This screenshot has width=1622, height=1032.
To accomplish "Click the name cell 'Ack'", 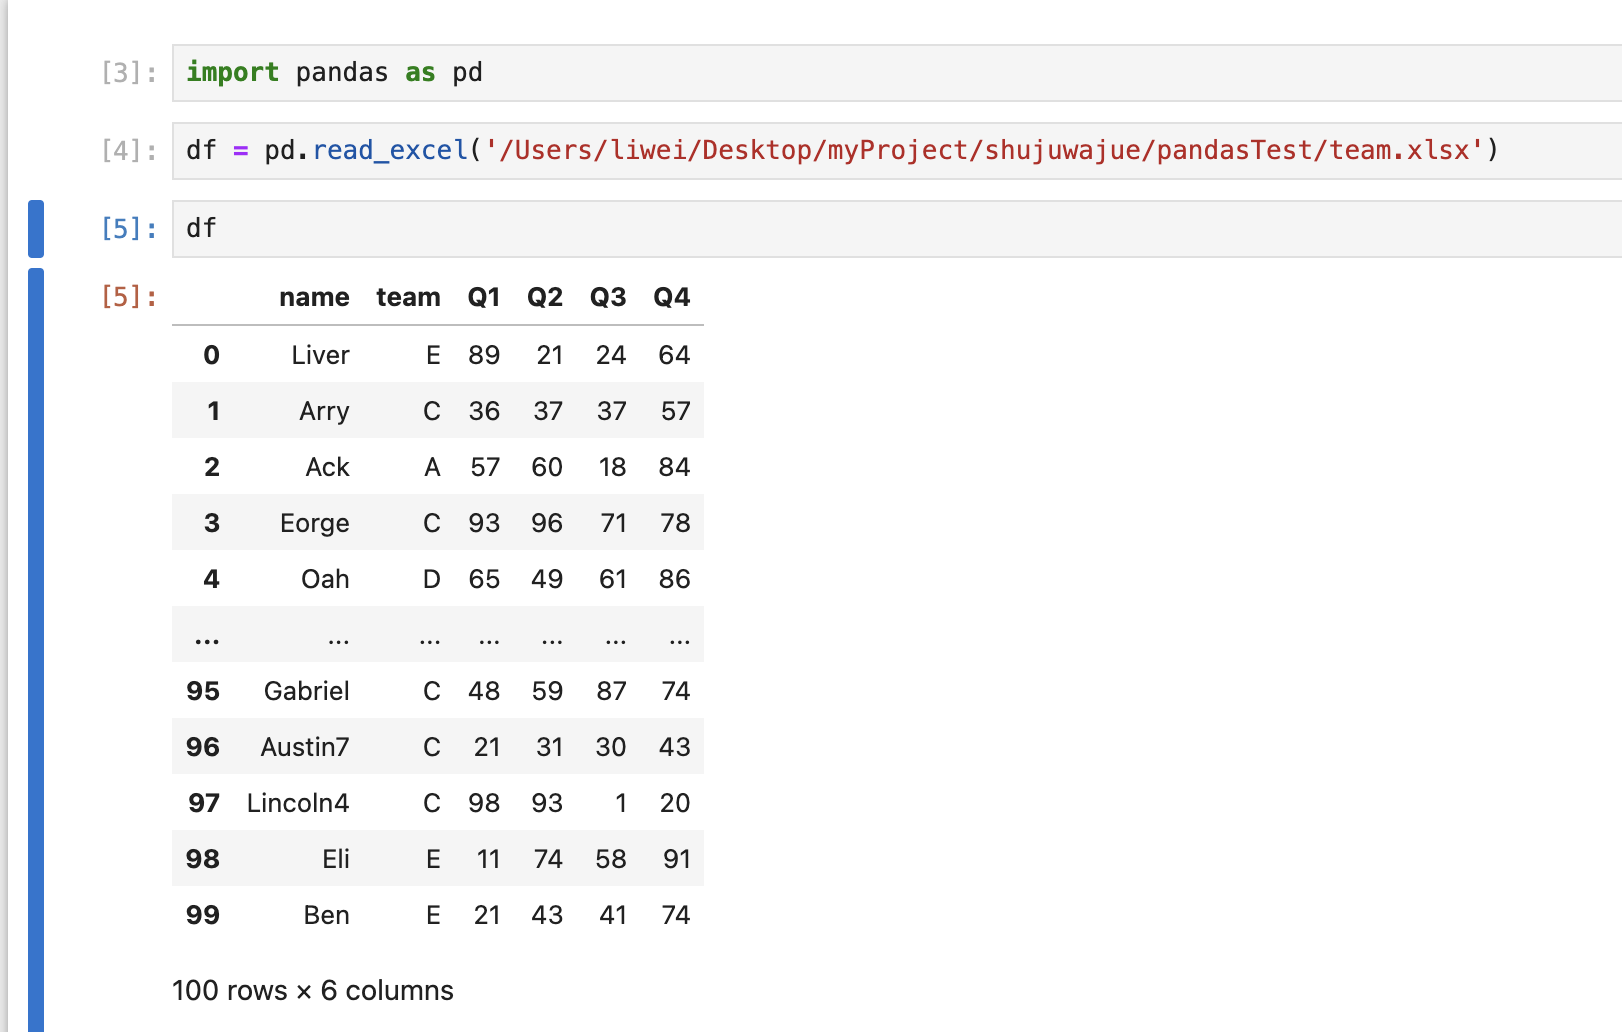I will coord(328,467).
